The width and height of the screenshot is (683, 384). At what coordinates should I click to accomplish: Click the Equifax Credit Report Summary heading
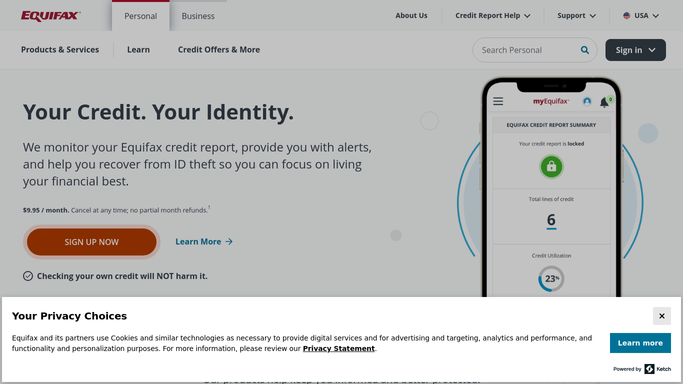point(551,125)
